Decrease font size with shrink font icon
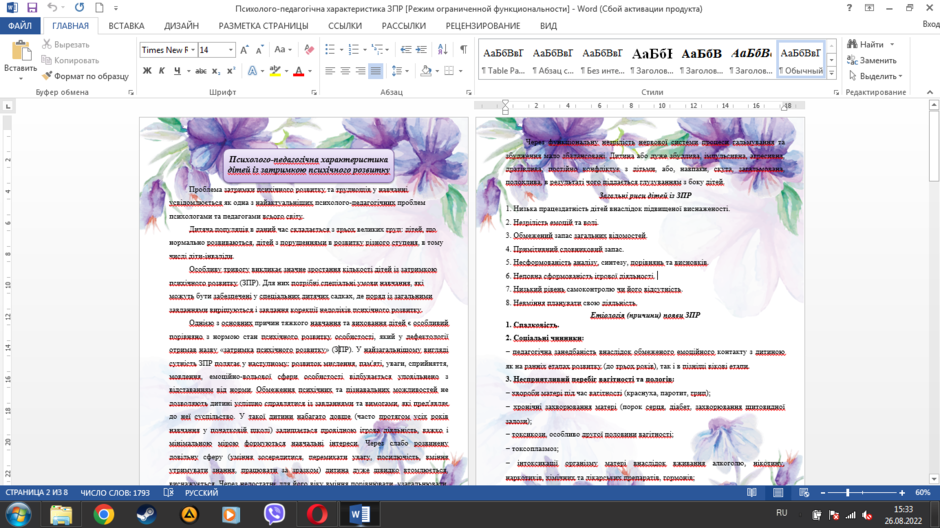Viewport: 940px width, 528px height. (260, 50)
